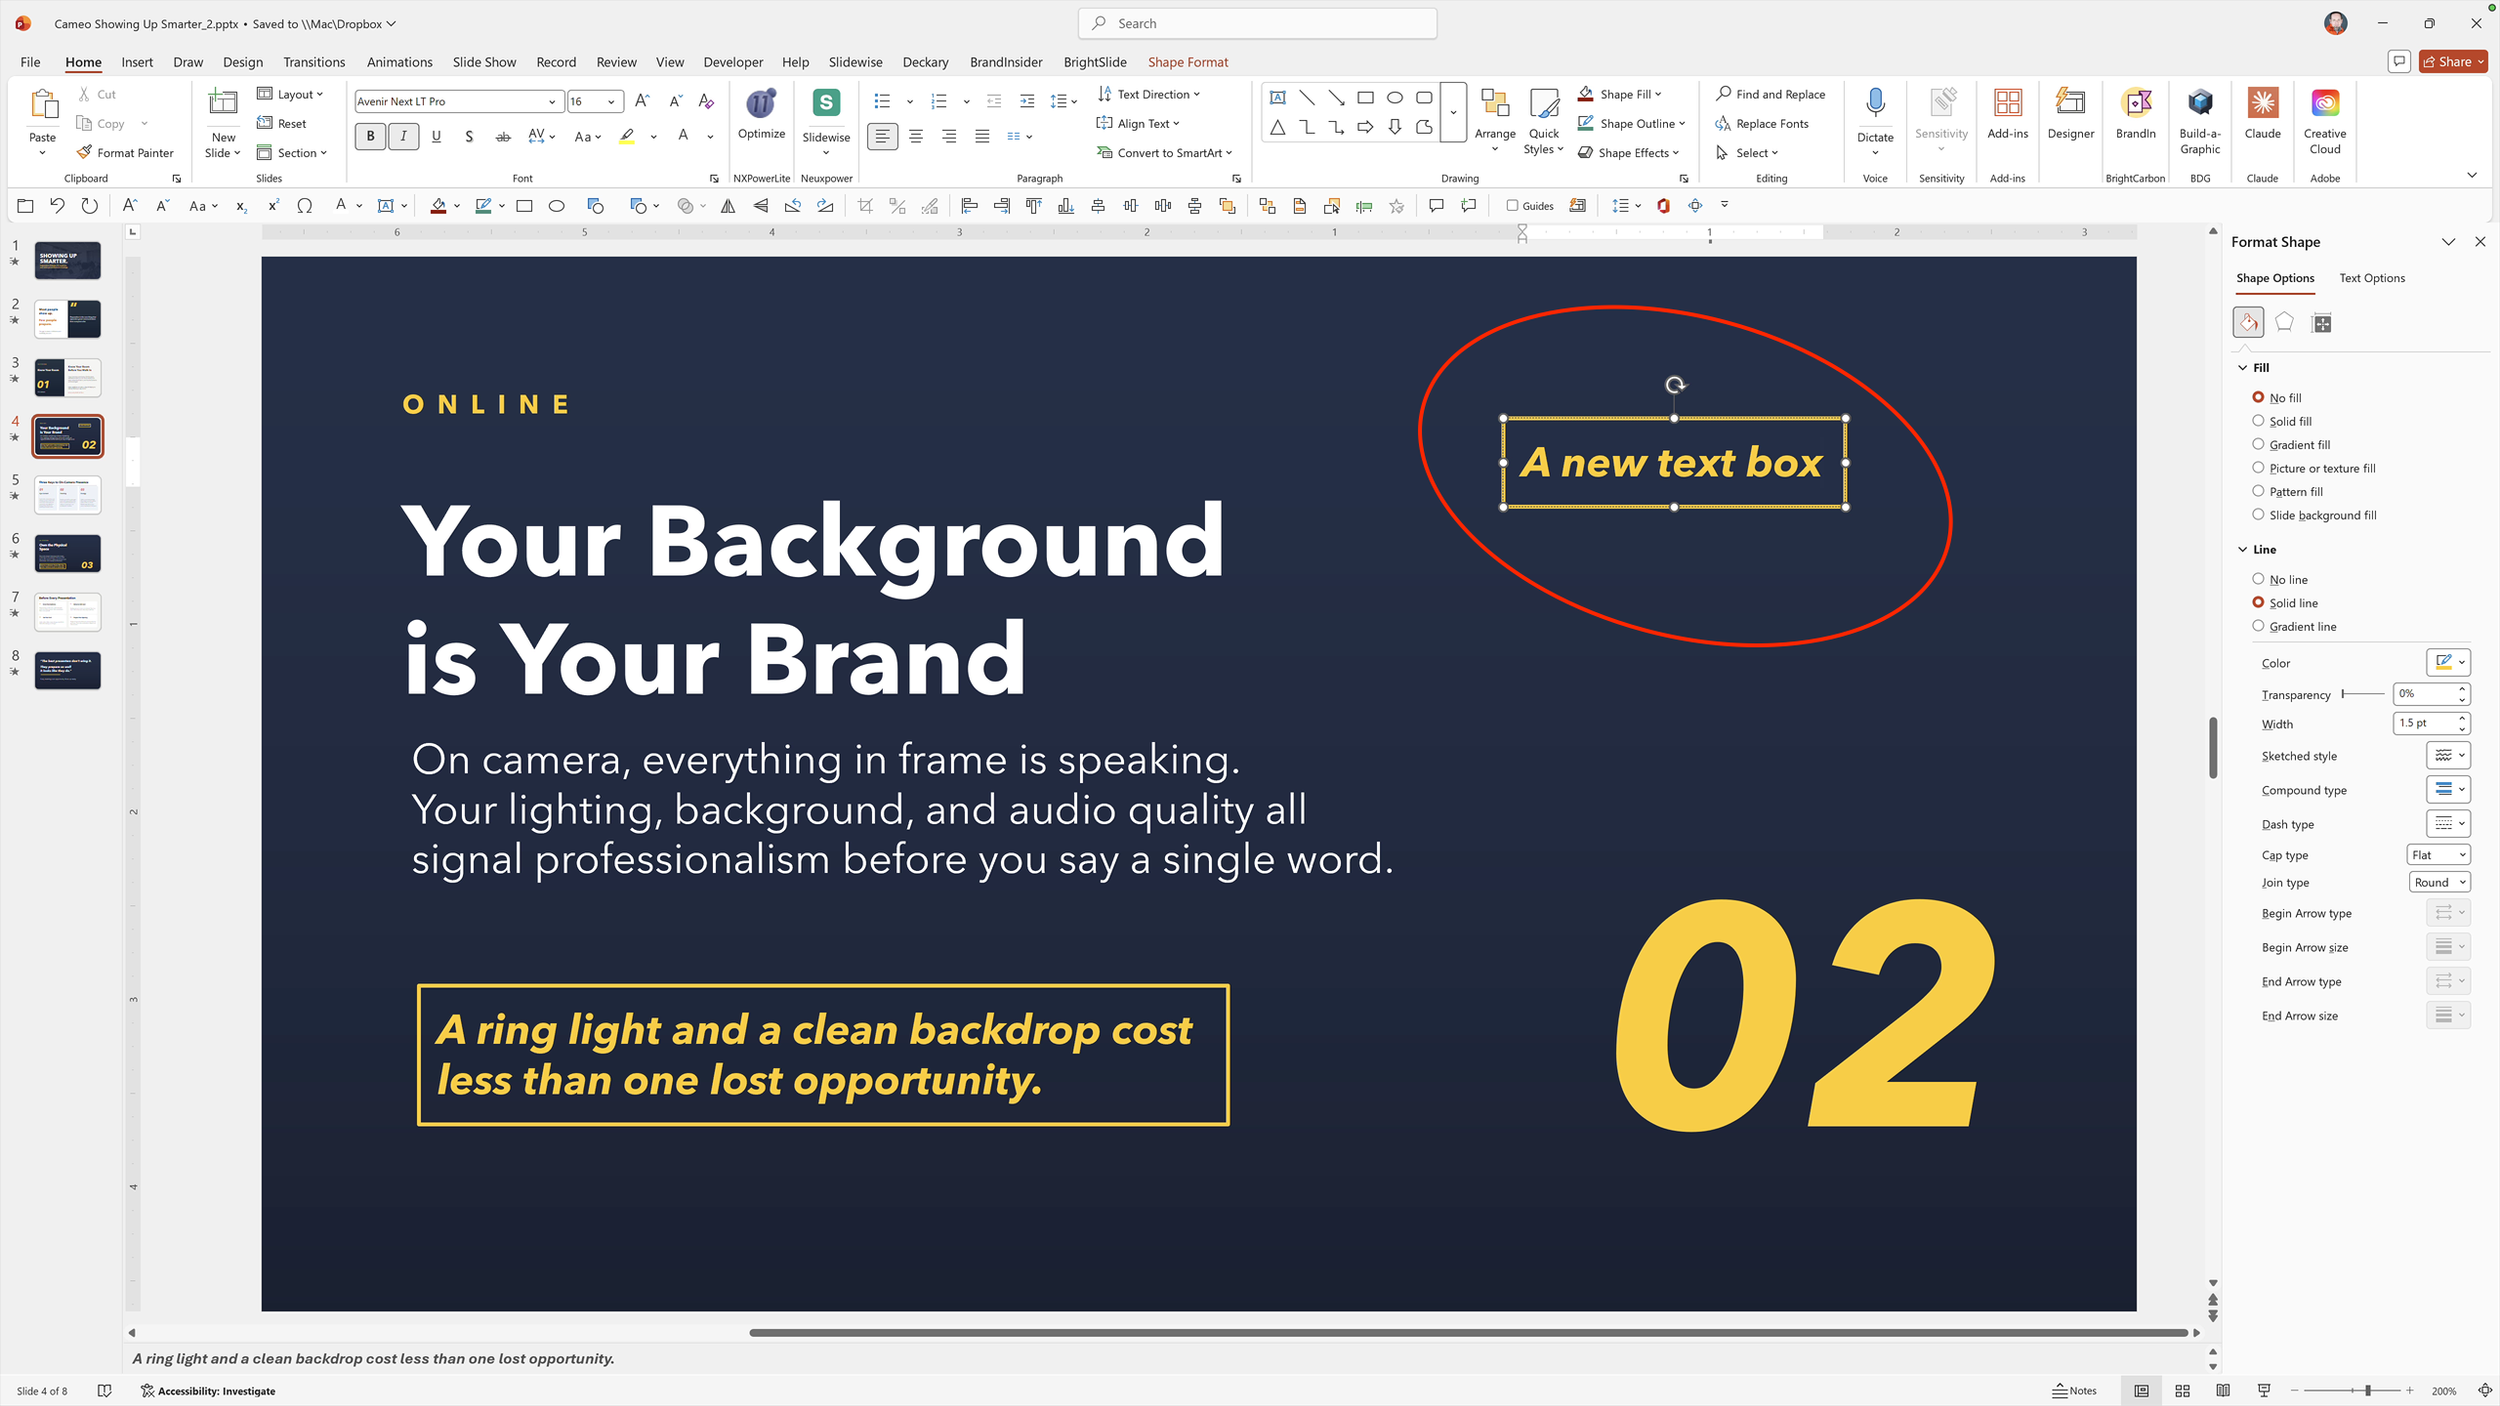Apply Underline to text
This screenshot has width=2500, height=1406.
click(436, 136)
